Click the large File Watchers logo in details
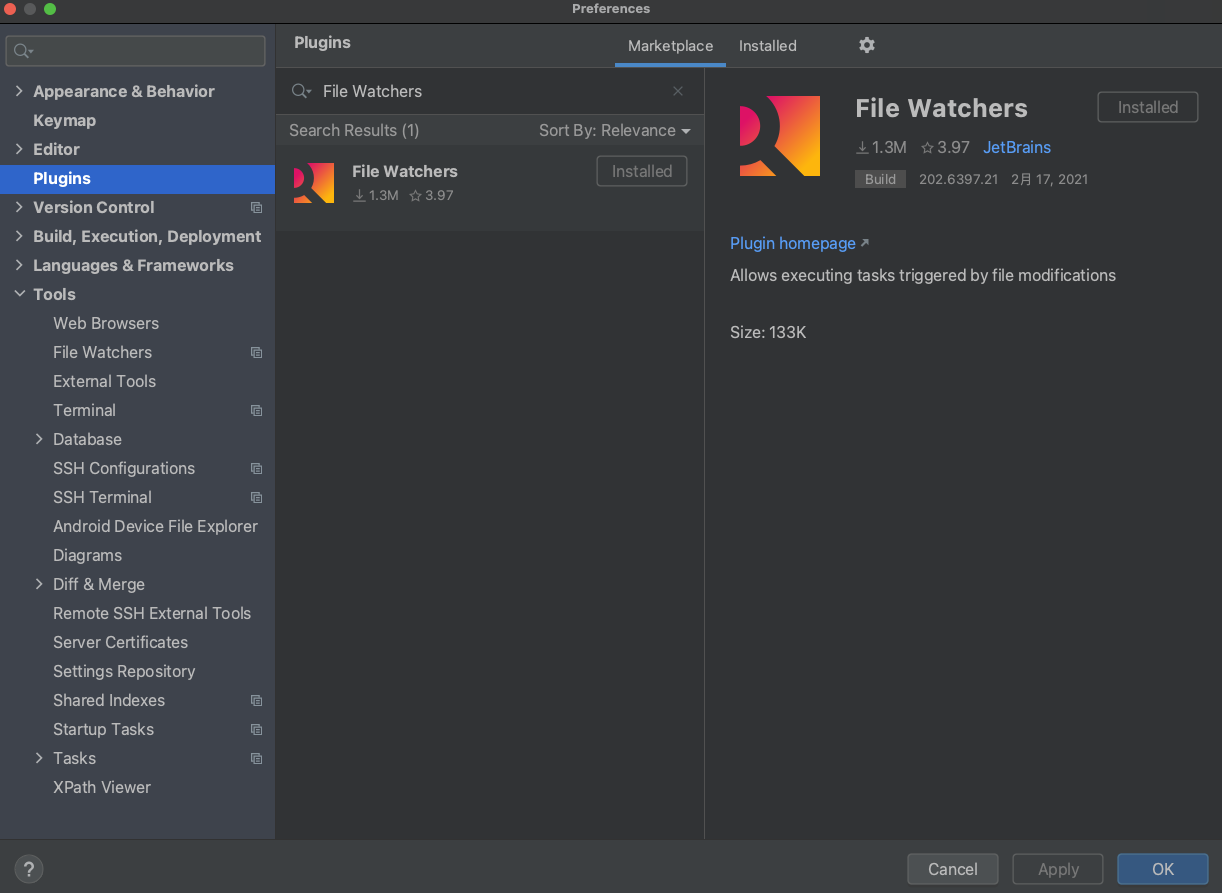1222x893 pixels. [780, 136]
